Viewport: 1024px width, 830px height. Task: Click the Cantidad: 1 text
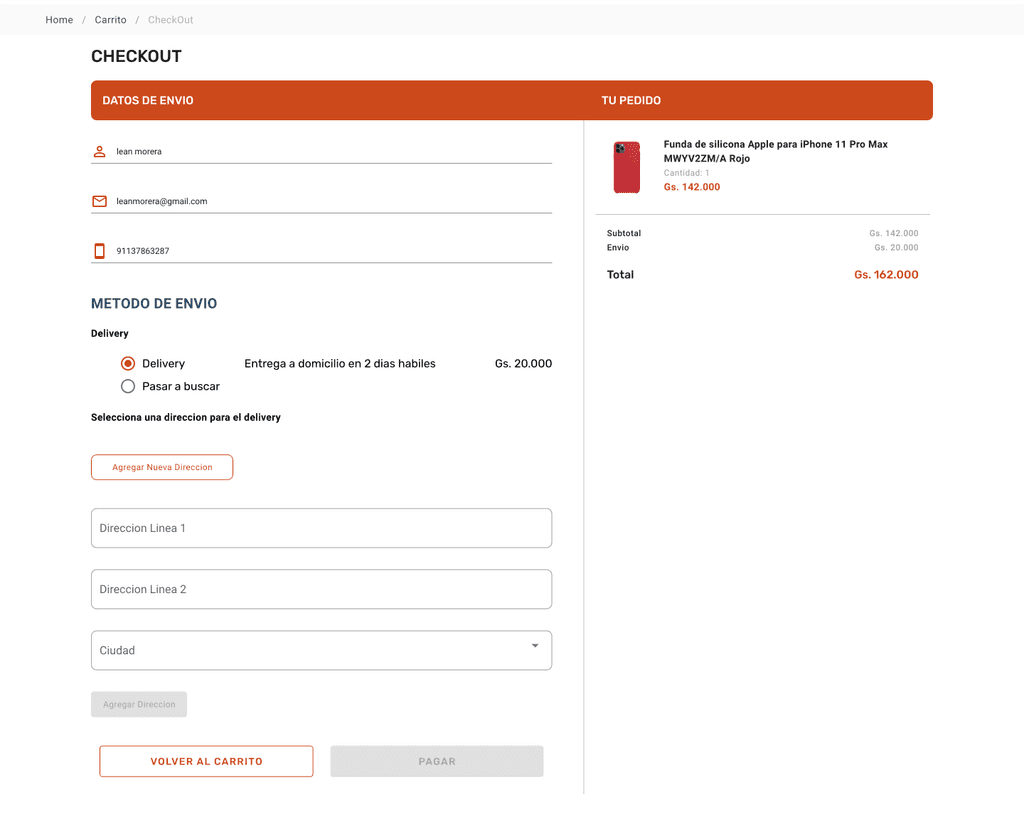[x=686, y=173]
